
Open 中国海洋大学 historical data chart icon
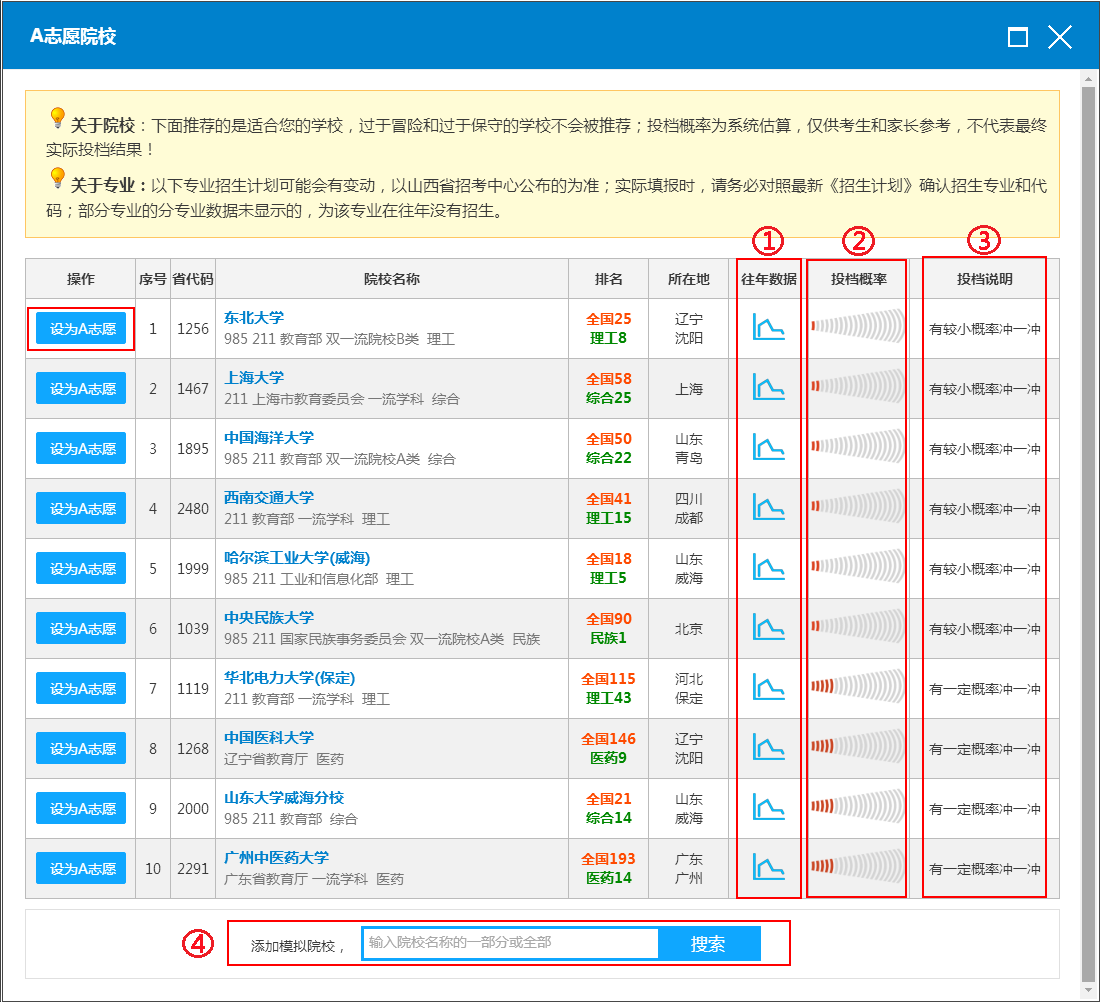tap(768, 448)
